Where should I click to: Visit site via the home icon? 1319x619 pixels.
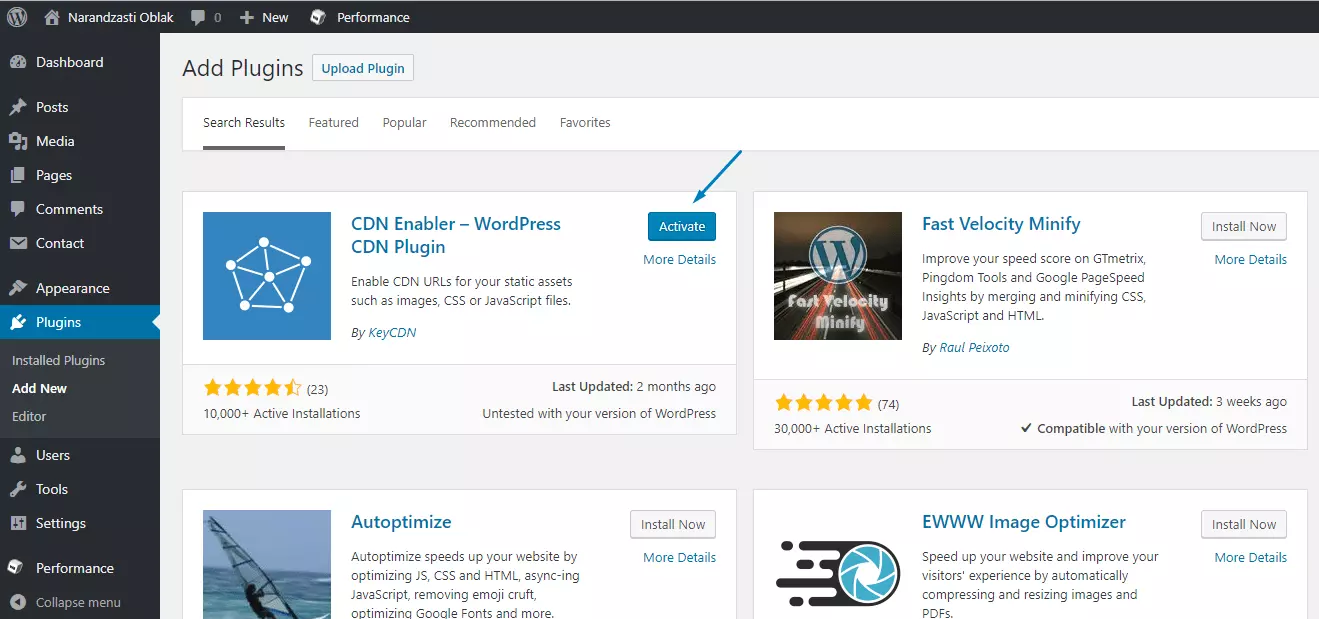click(x=52, y=17)
